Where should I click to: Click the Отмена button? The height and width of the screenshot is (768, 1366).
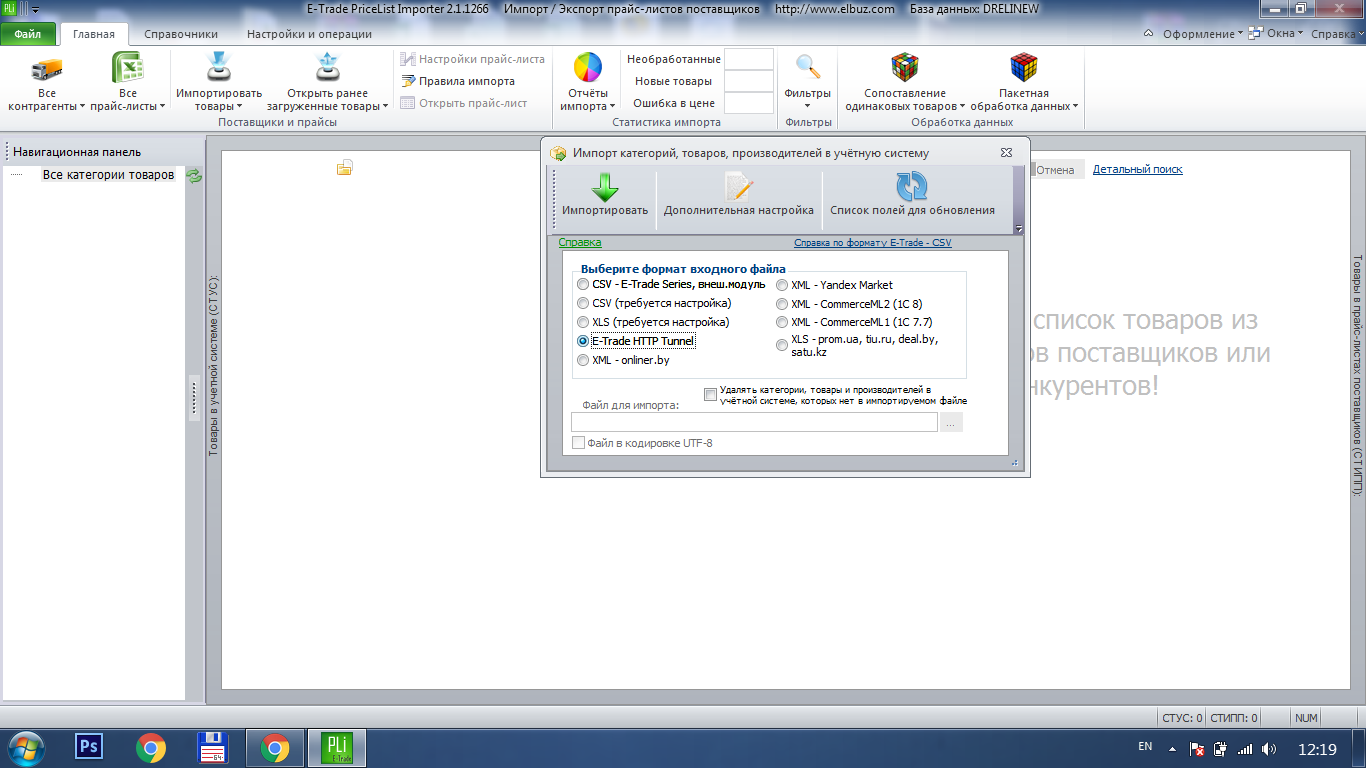click(1055, 170)
